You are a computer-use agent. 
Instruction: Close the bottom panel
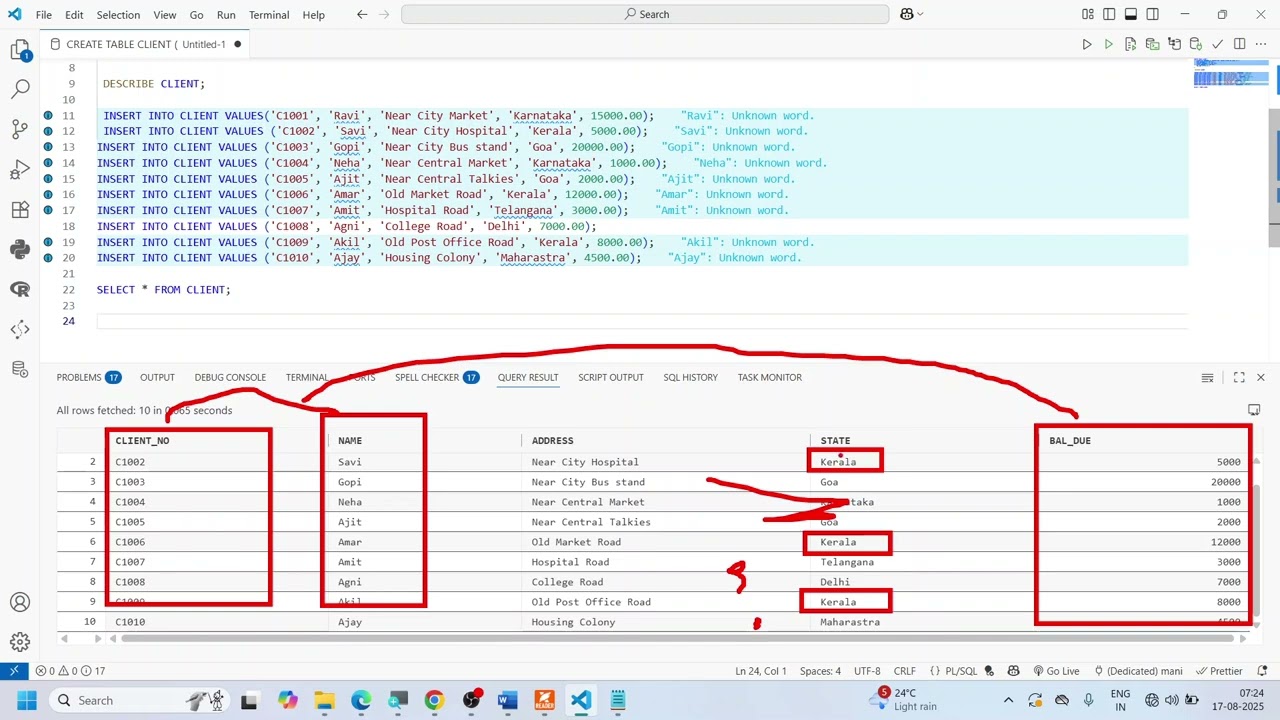(1261, 377)
